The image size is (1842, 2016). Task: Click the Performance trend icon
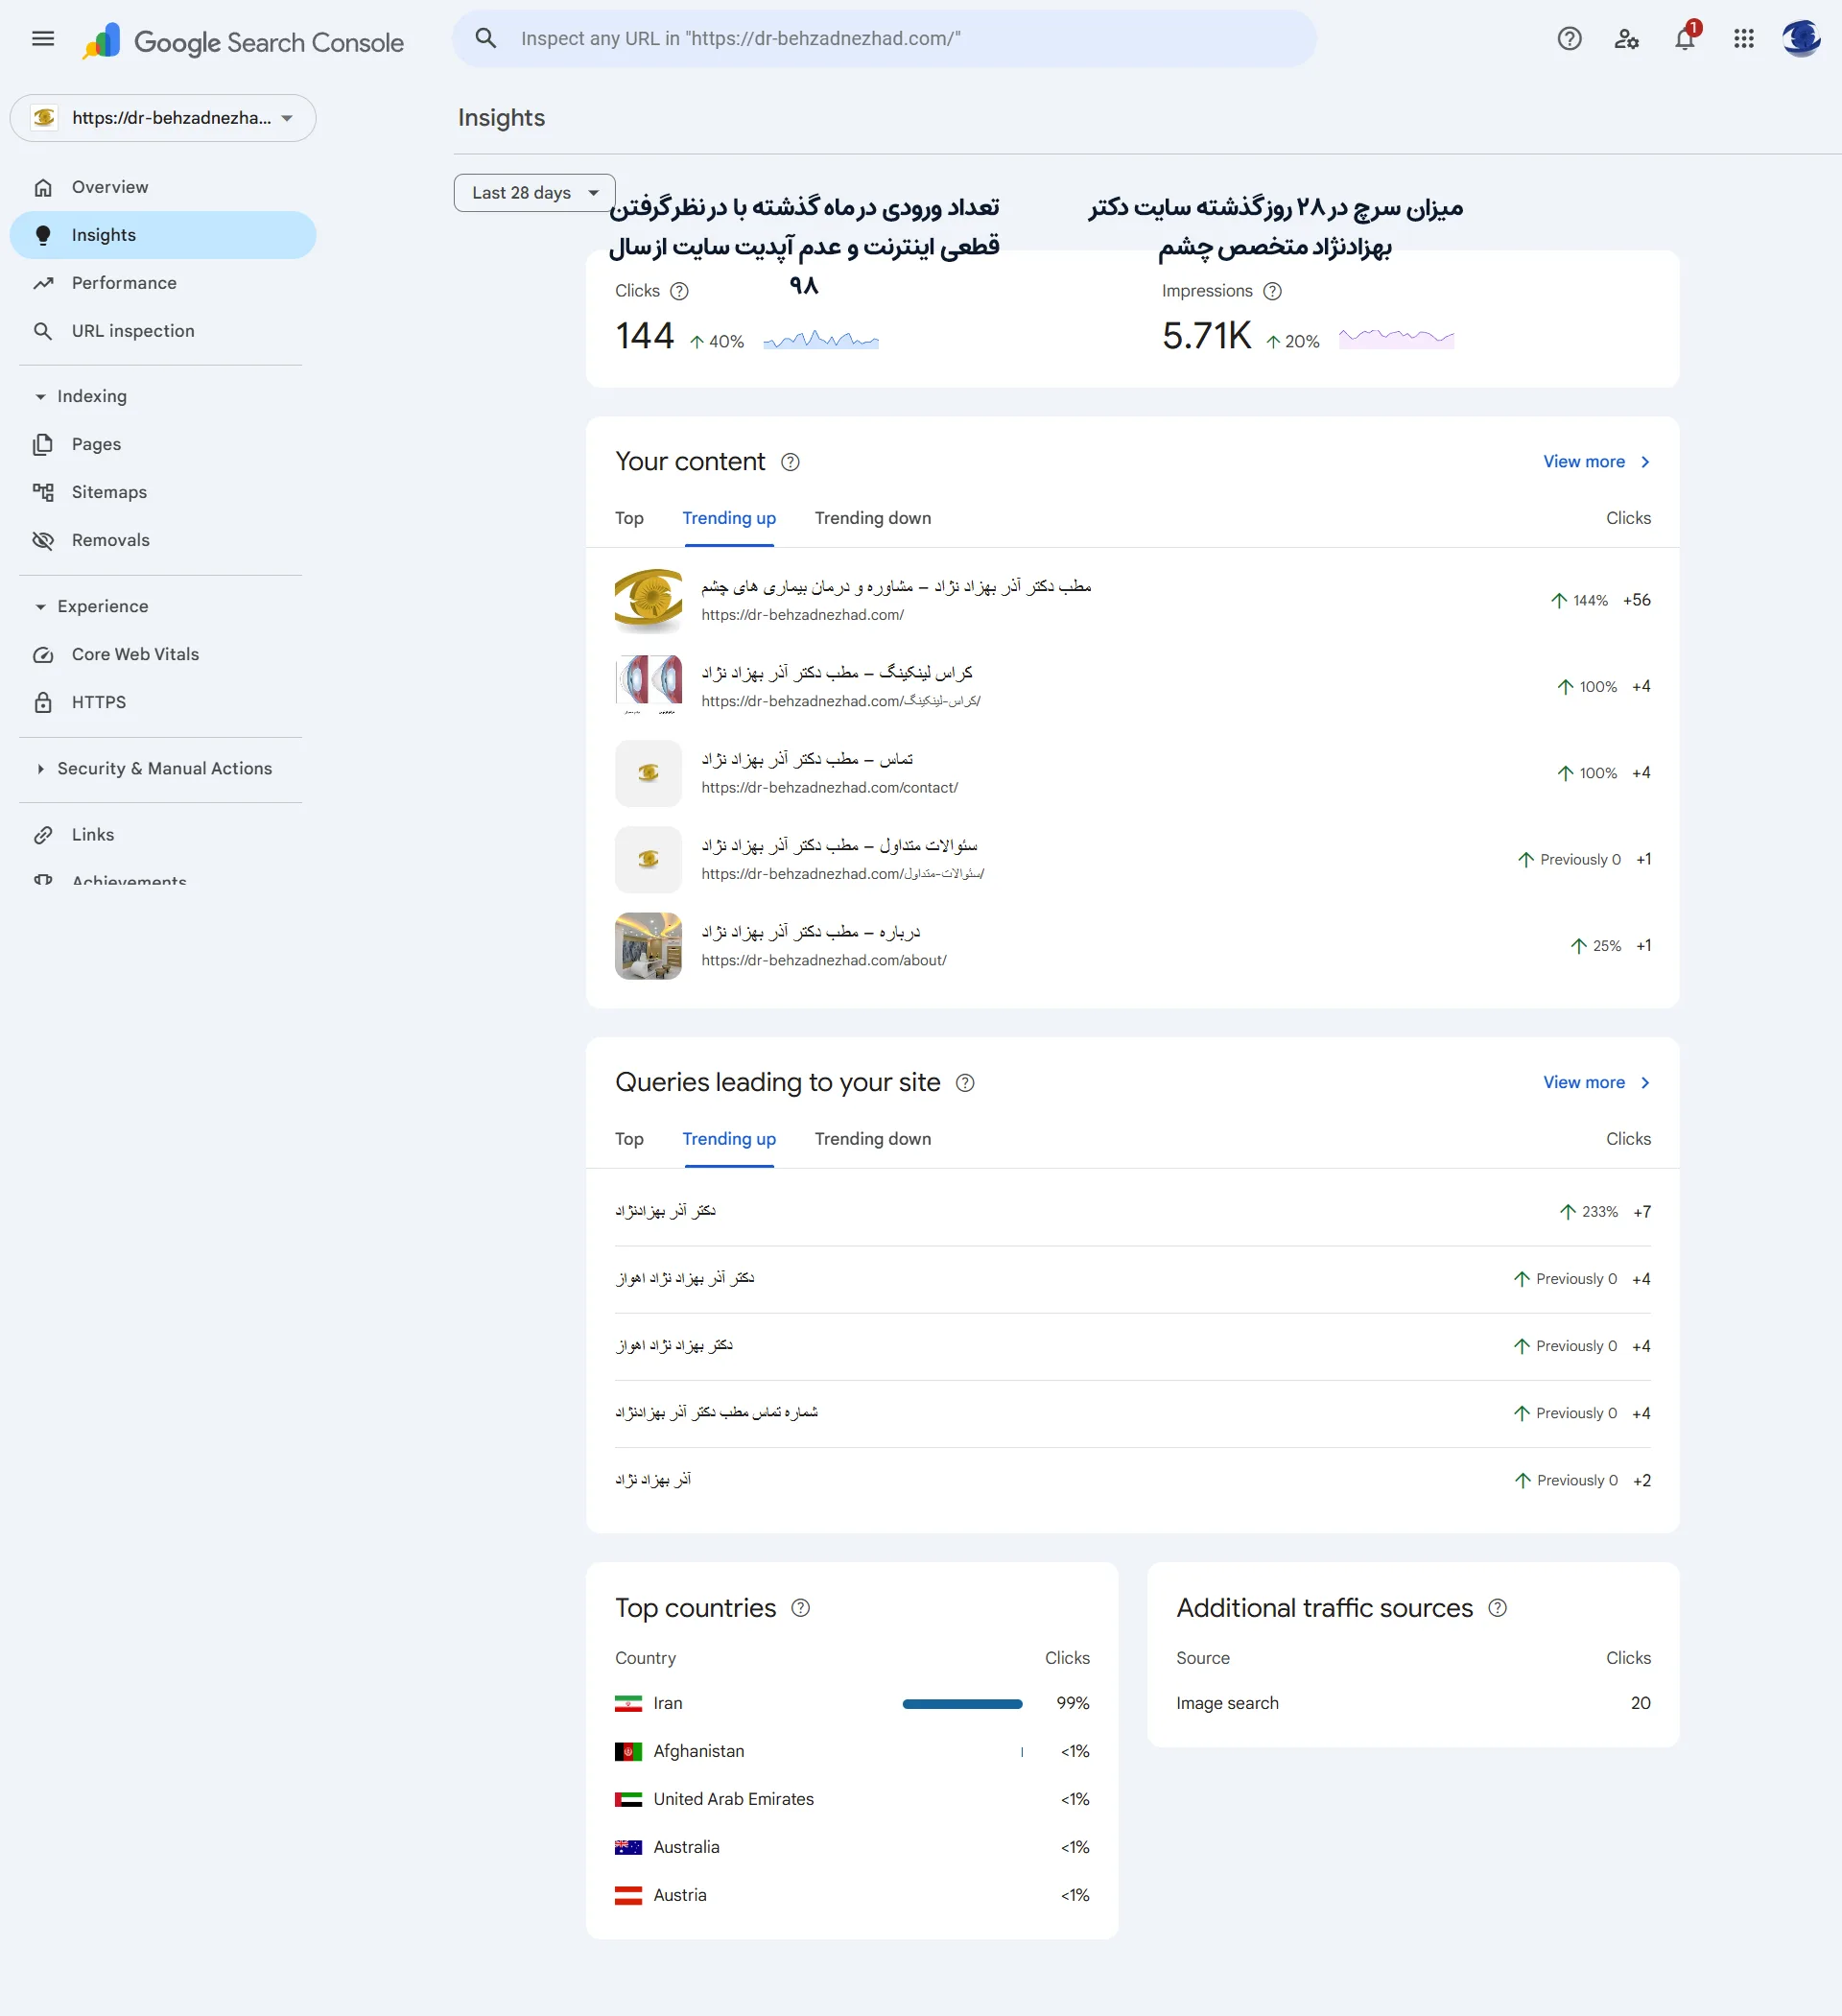point(43,284)
